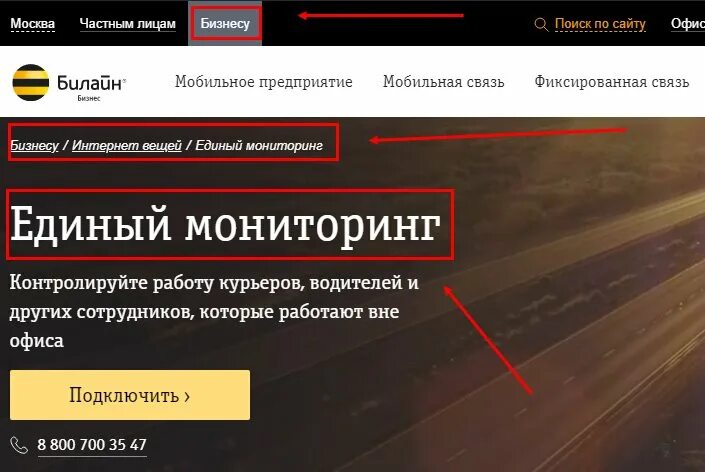This screenshot has height=472, width=705.
Task: Click the search magnifier icon
Action: click(x=541, y=24)
